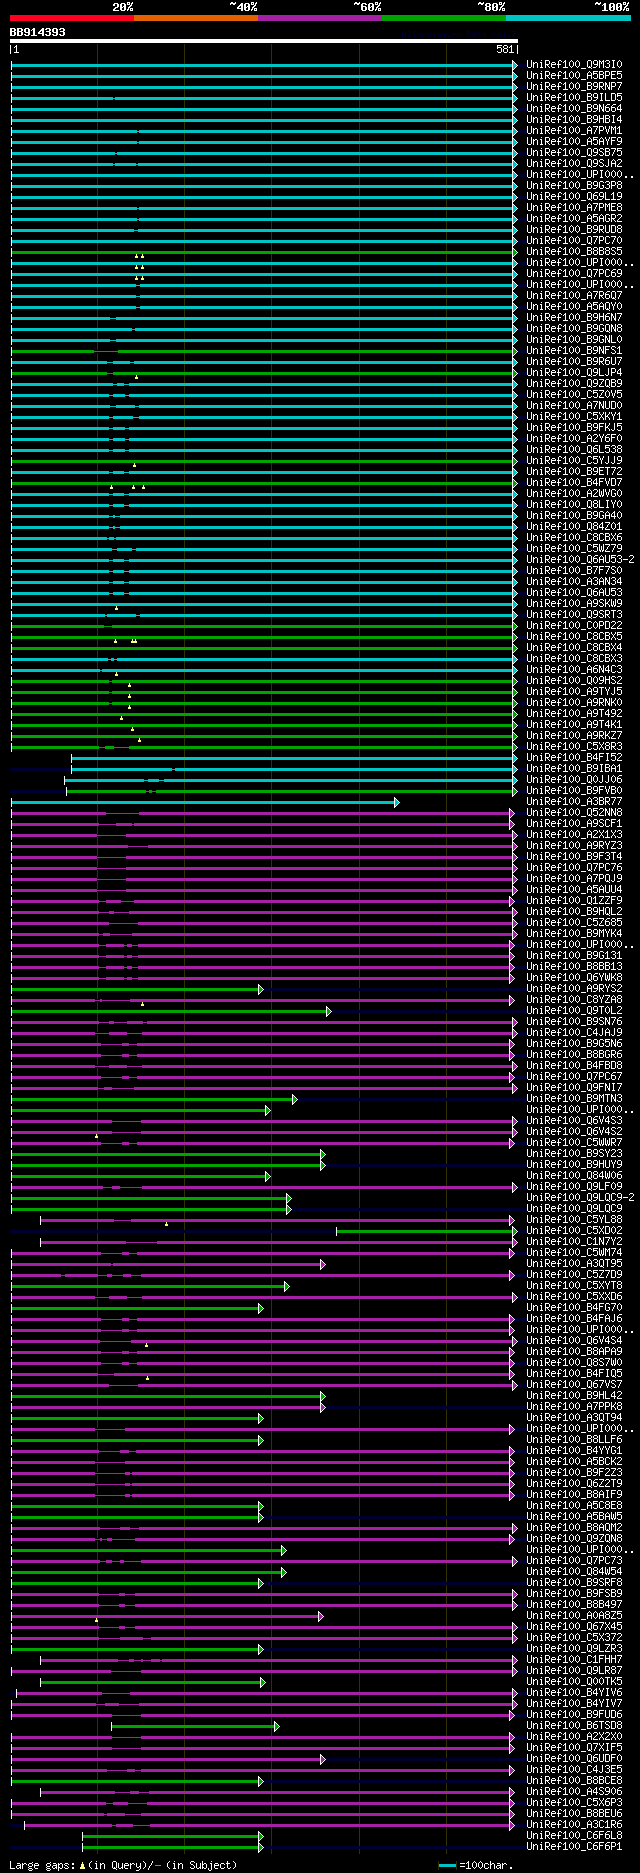Open hit UniRef100_Q9M3I0
The image size is (640, 1873).
pyautogui.click(x=574, y=65)
